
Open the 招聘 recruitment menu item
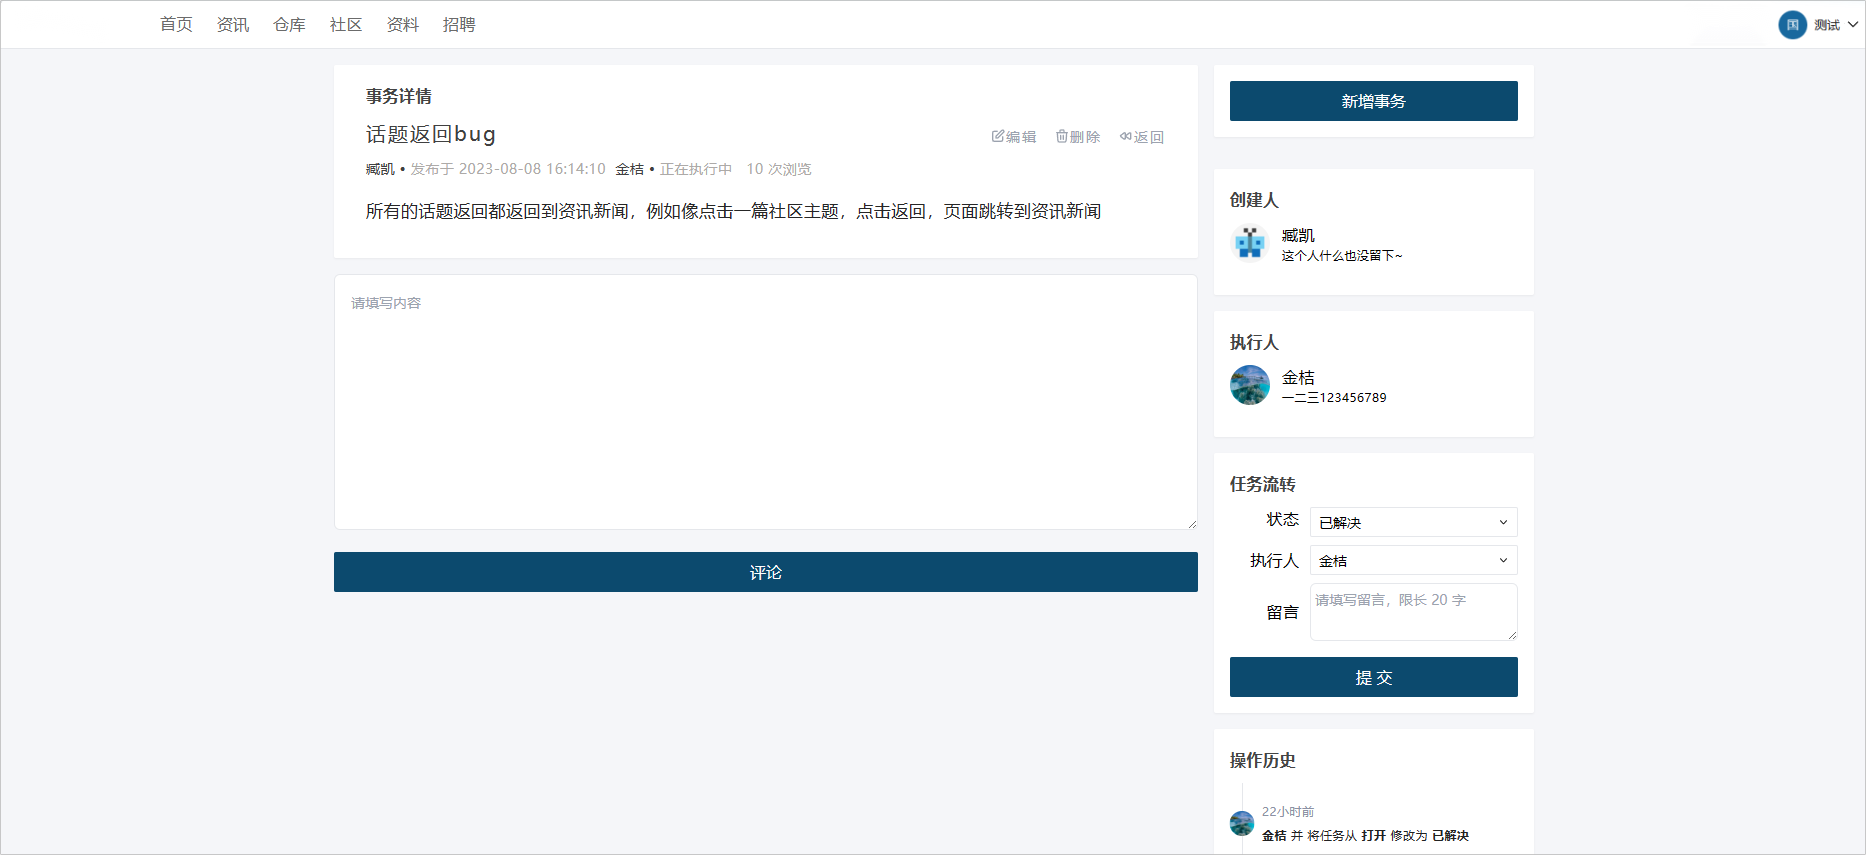click(x=459, y=25)
